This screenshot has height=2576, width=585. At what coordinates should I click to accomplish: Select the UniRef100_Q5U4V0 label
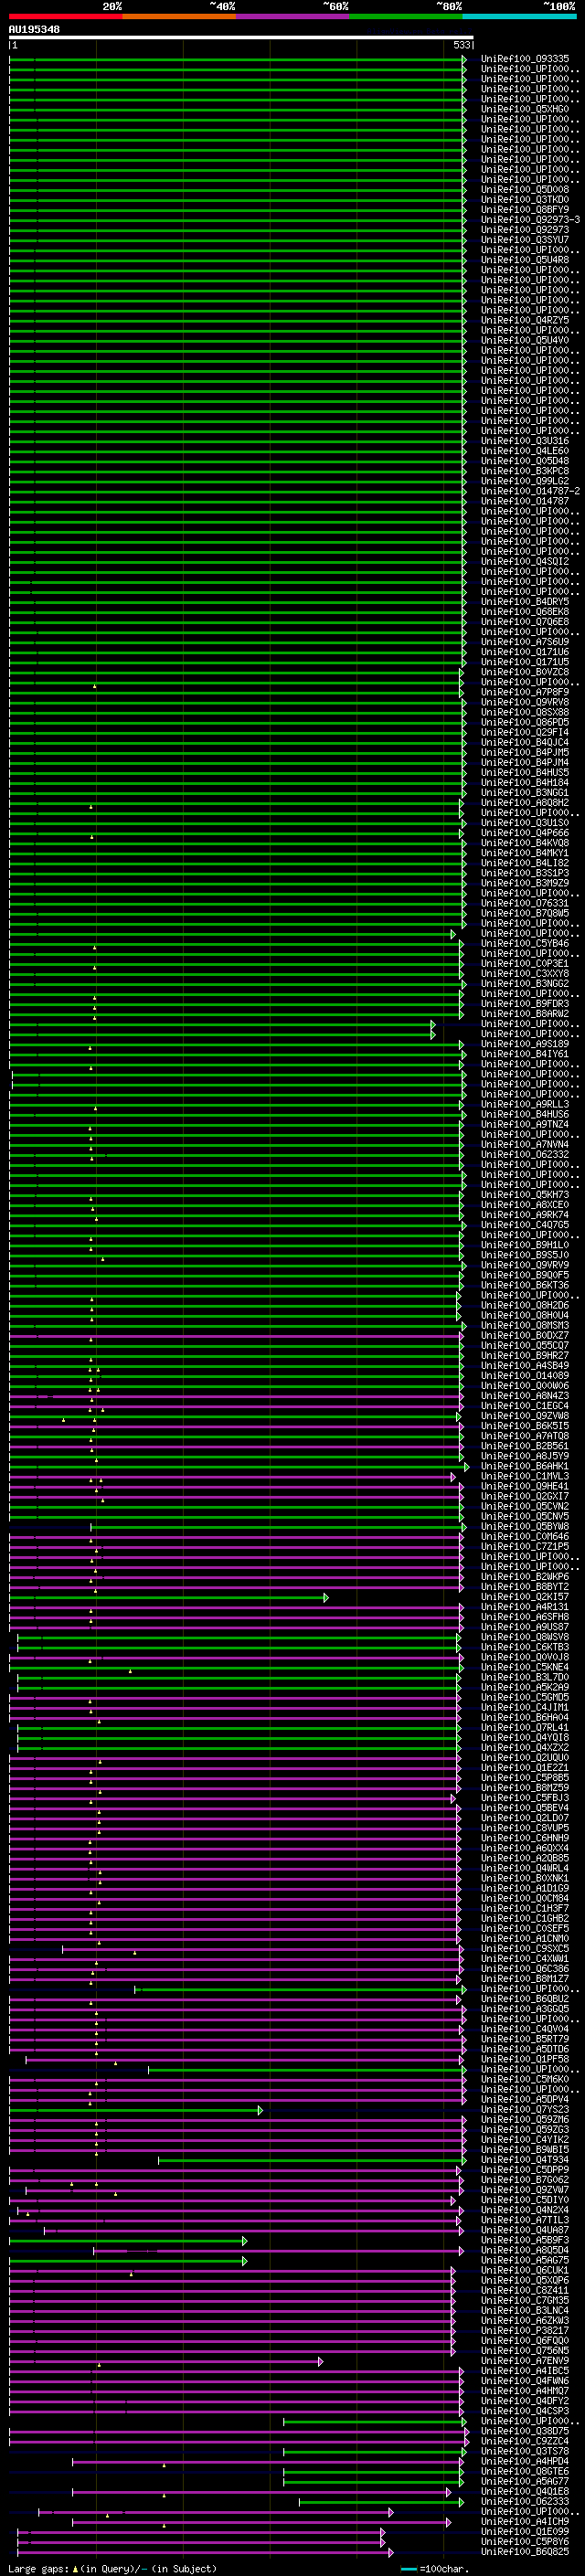point(525,340)
